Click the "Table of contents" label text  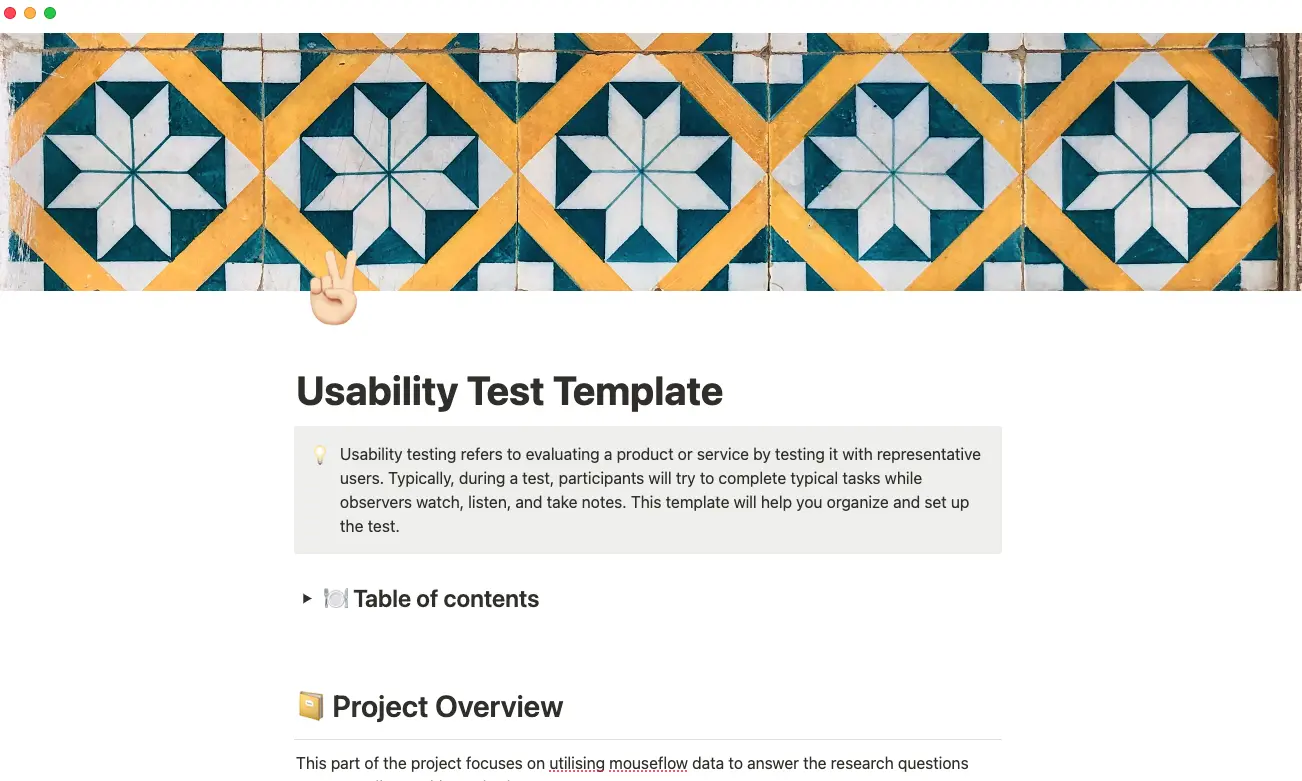(x=445, y=598)
